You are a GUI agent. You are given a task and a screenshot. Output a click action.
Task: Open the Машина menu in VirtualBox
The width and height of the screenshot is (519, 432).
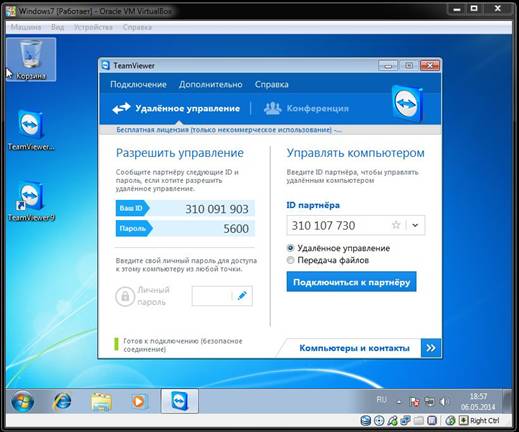[26, 27]
